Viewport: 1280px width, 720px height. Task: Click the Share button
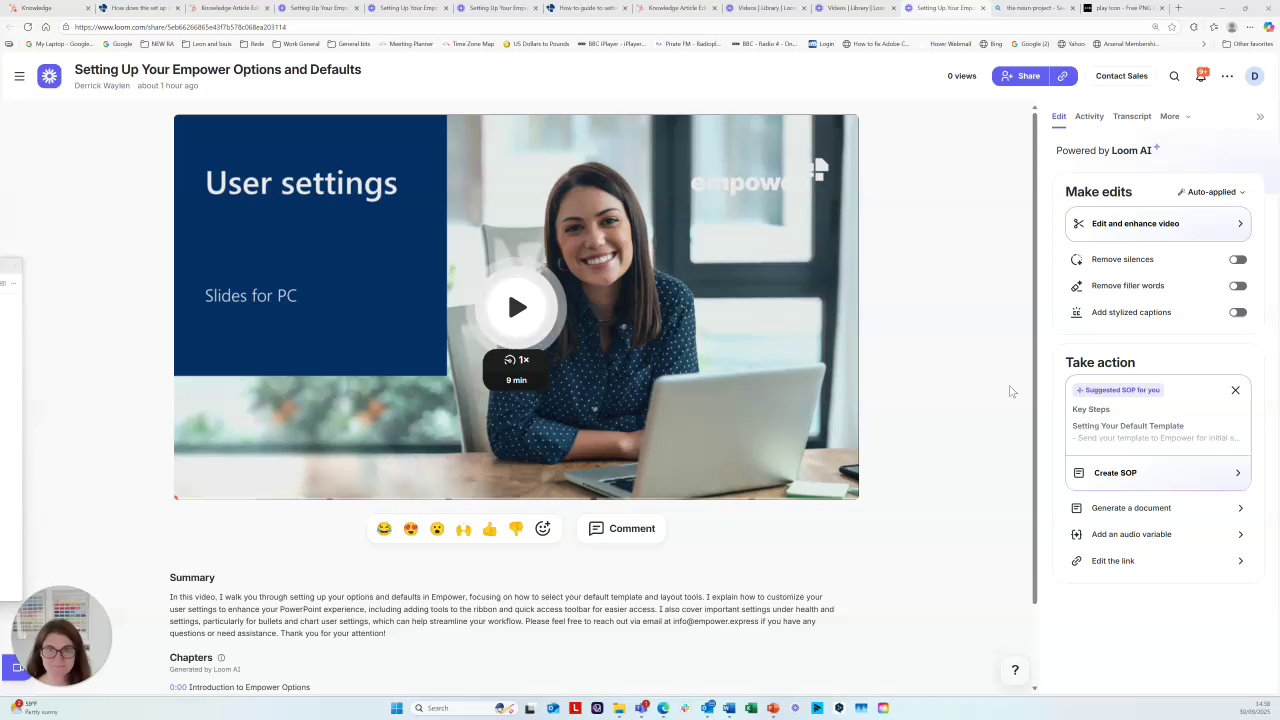coord(1020,76)
